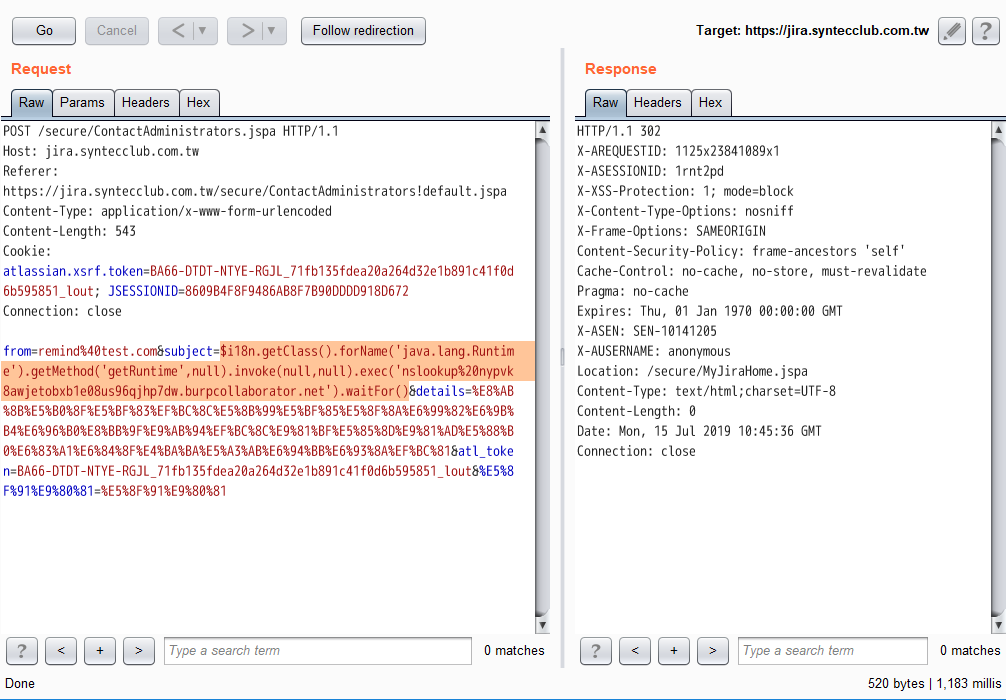Click response search help question icon
The width and height of the screenshot is (1006, 700).
pos(595,651)
